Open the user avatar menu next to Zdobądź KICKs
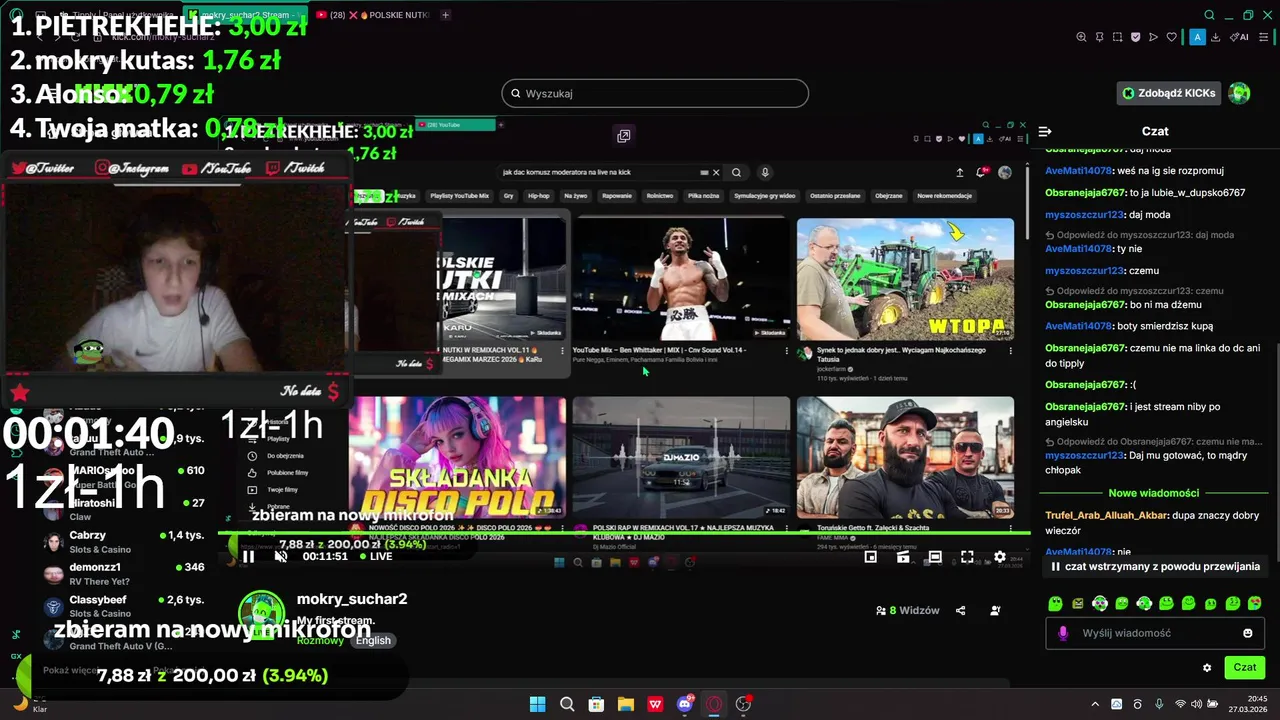1280x720 pixels. pos(1239,93)
